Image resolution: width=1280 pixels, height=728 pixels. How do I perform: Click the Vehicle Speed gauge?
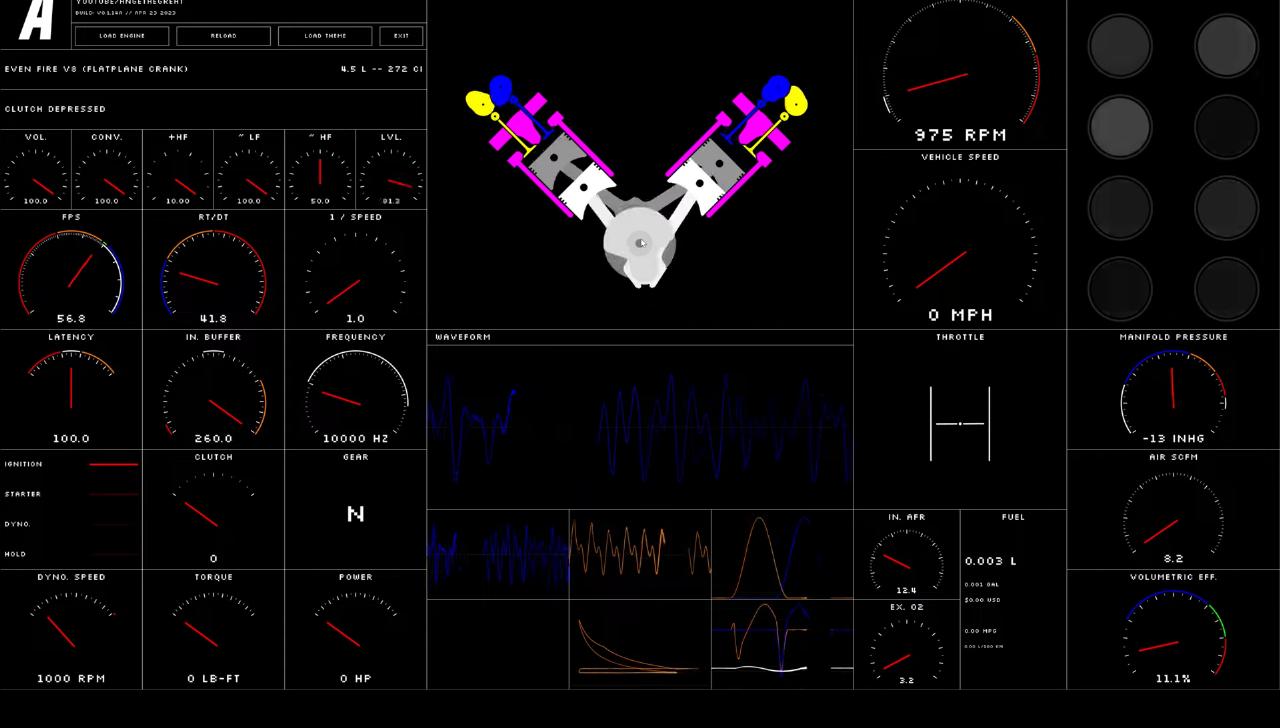coord(960,239)
